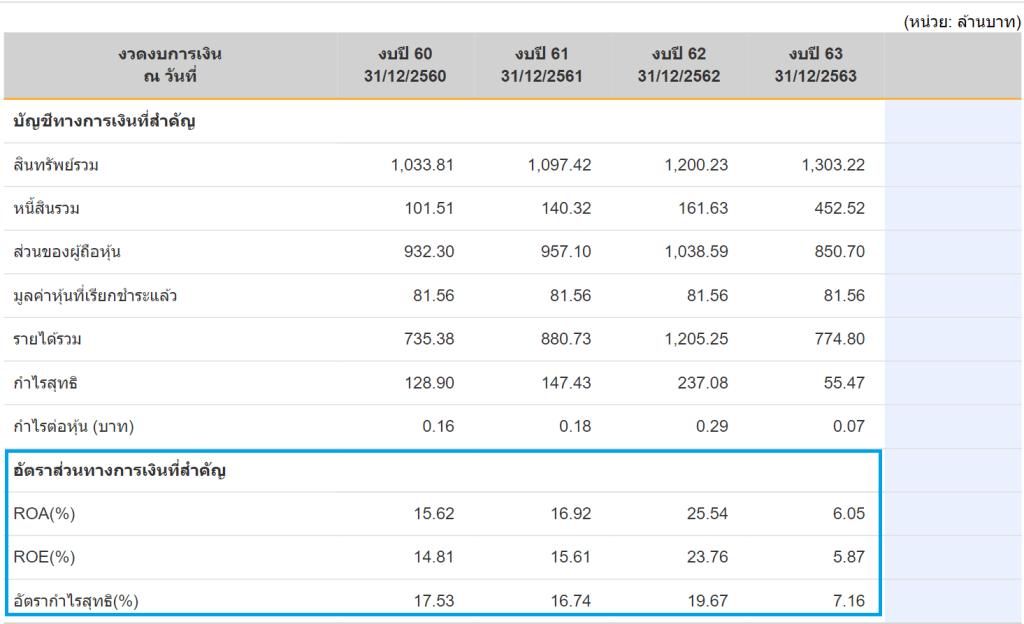Select the ส่วนของผู้ถือหุ้น row label
The image size is (1024, 624).
68,252
